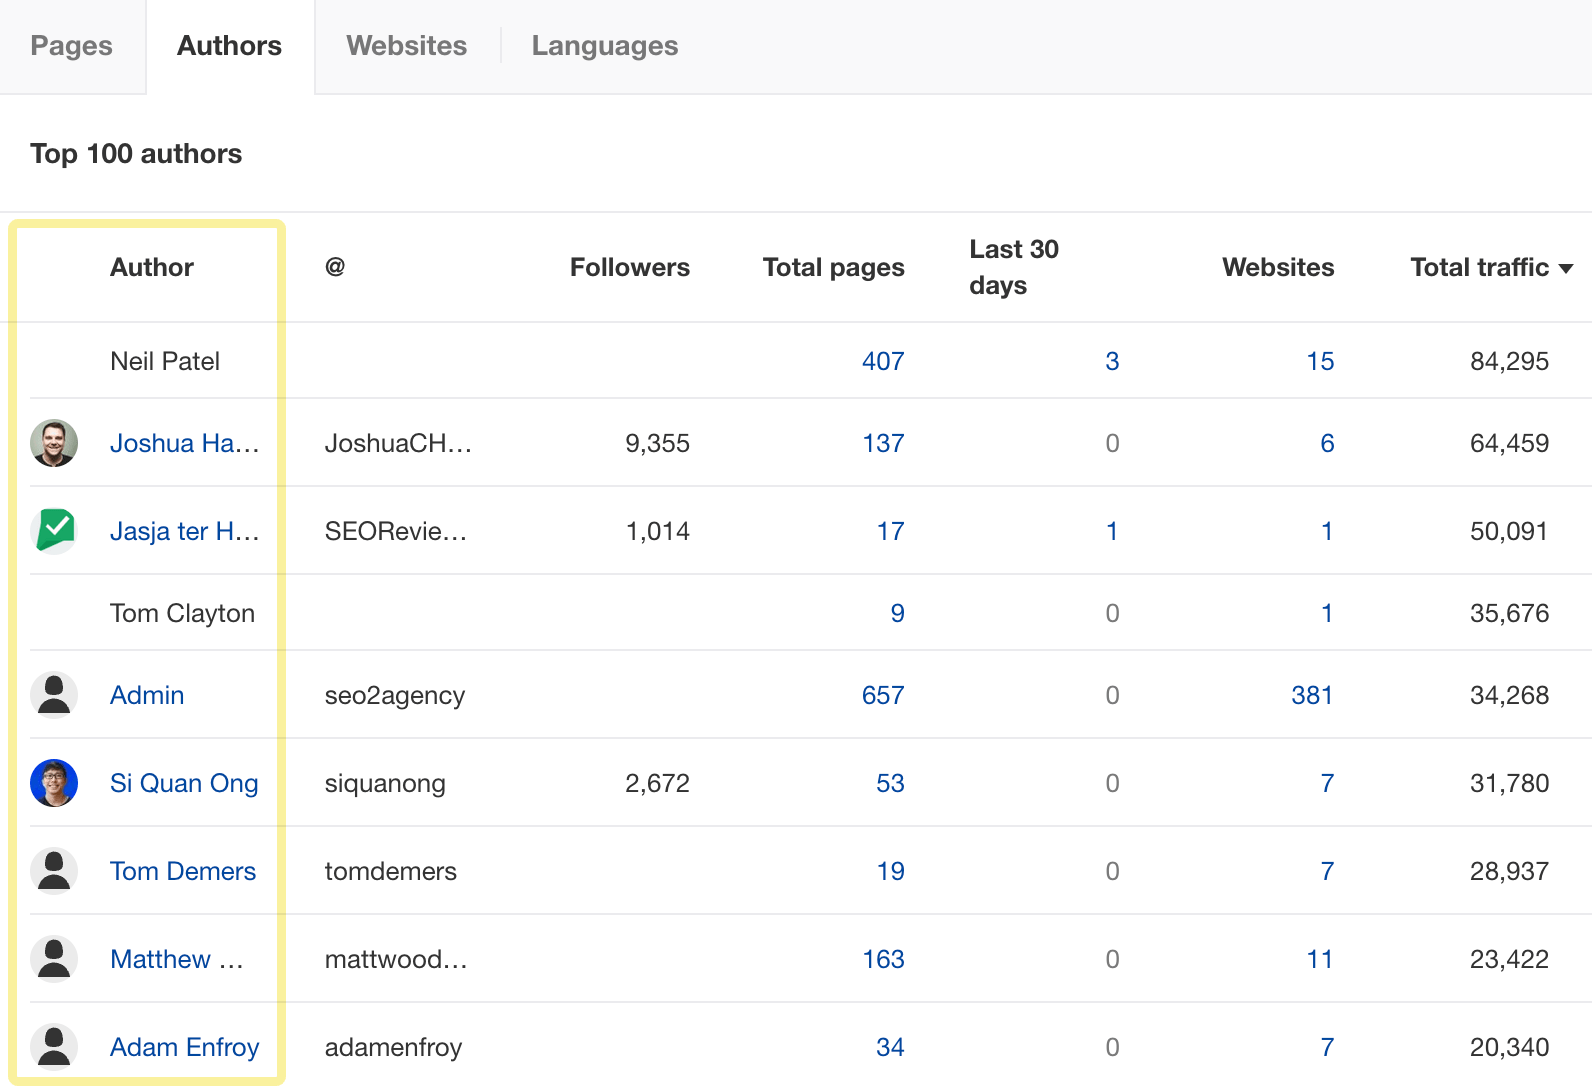
Task: Click Joshua's 137 total pages
Action: [883, 443]
